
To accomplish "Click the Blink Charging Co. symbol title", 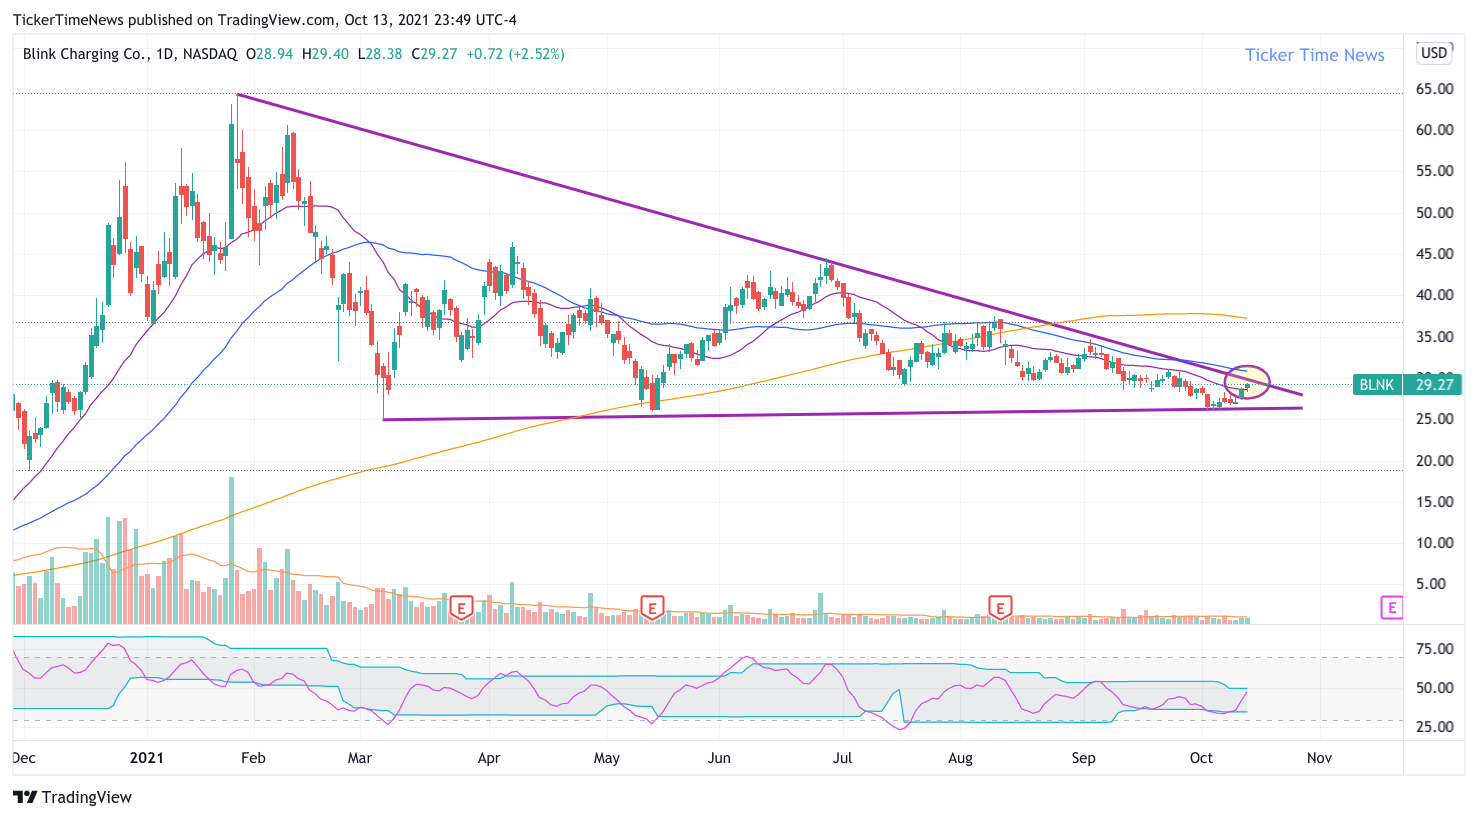I will [x=84, y=54].
